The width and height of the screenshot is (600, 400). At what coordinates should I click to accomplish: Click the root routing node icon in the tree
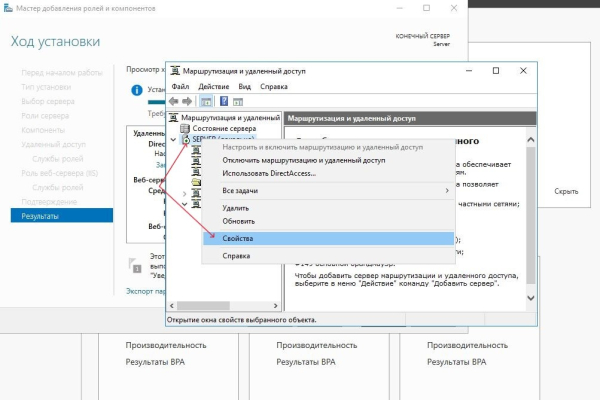tap(174, 118)
